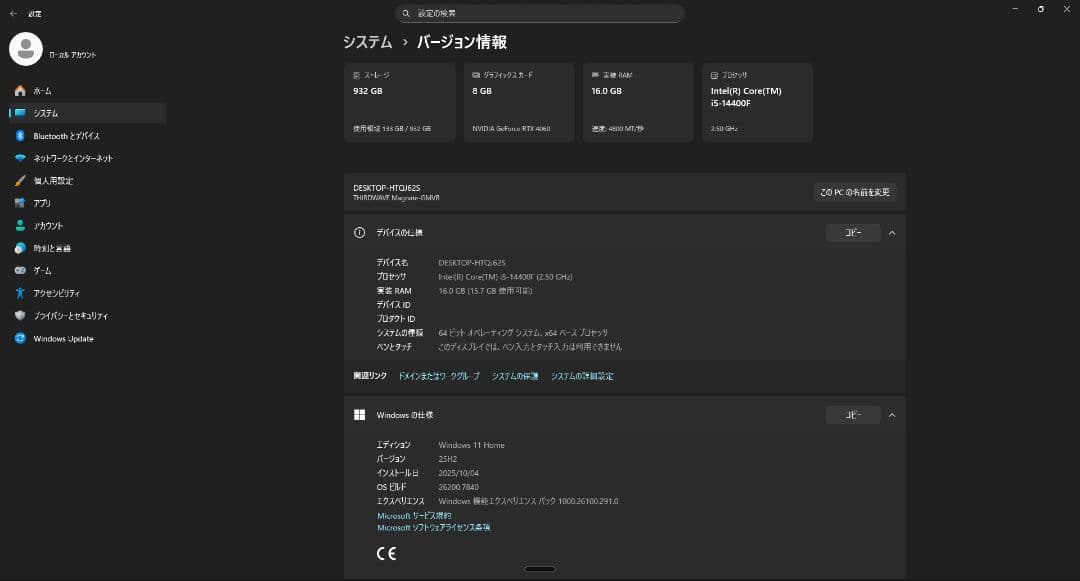Focus the 設定の検索 search box
This screenshot has height=581, width=1080.
coord(539,13)
